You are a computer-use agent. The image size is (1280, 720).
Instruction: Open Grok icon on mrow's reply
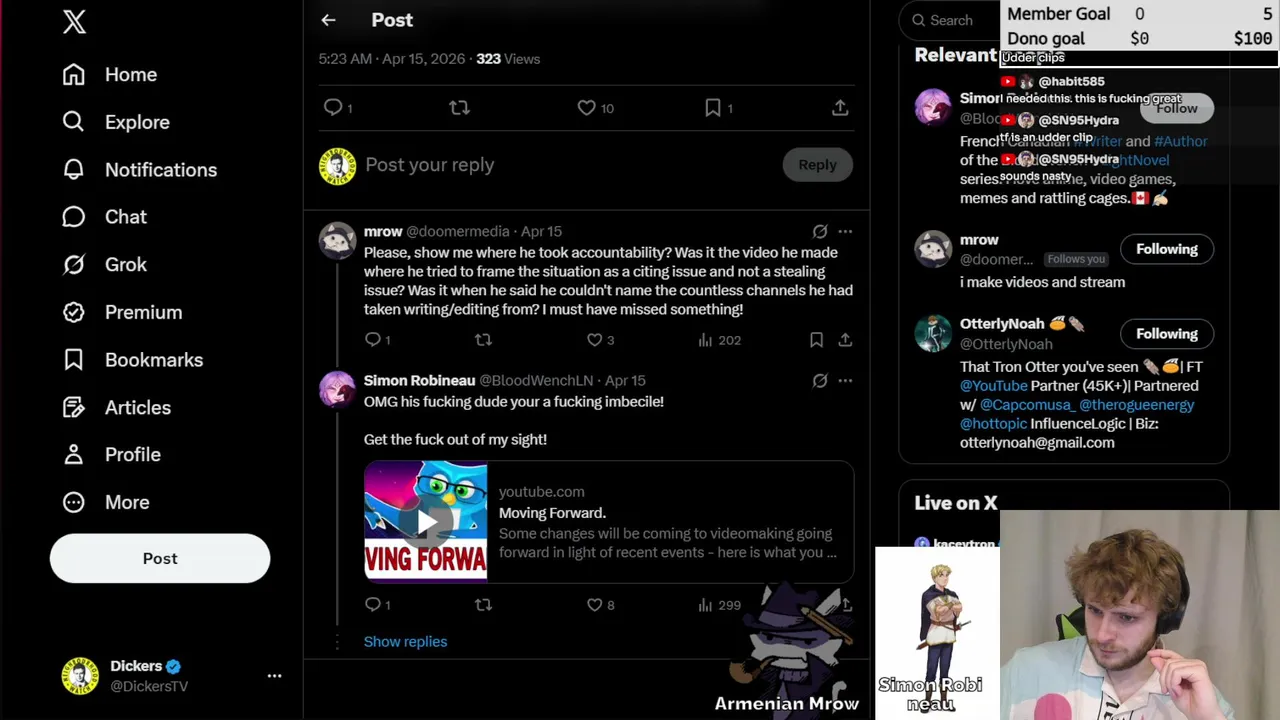pos(820,231)
